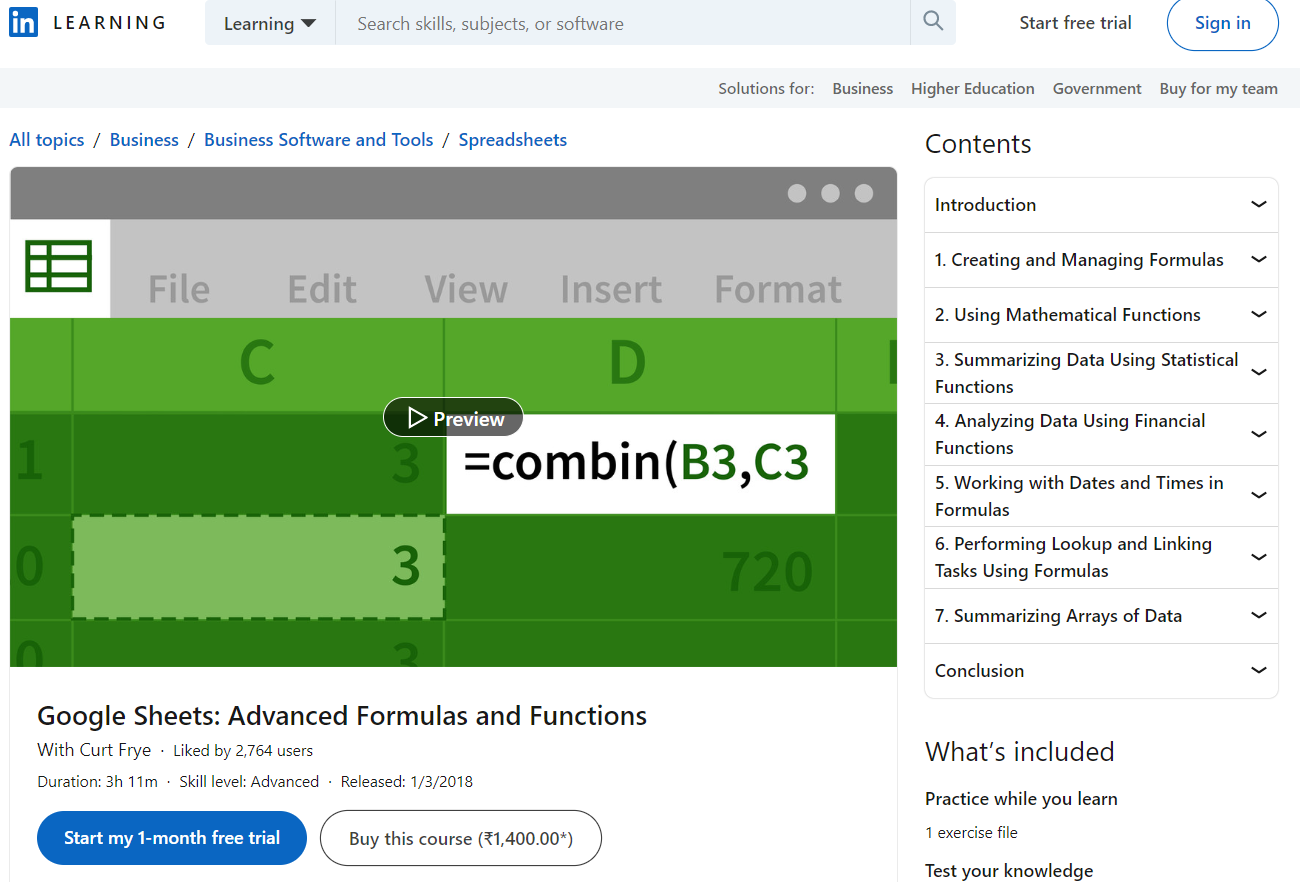Click 'Test your knowledge' text
Image resolution: width=1300 pixels, height=882 pixels.
[1009, 871]
